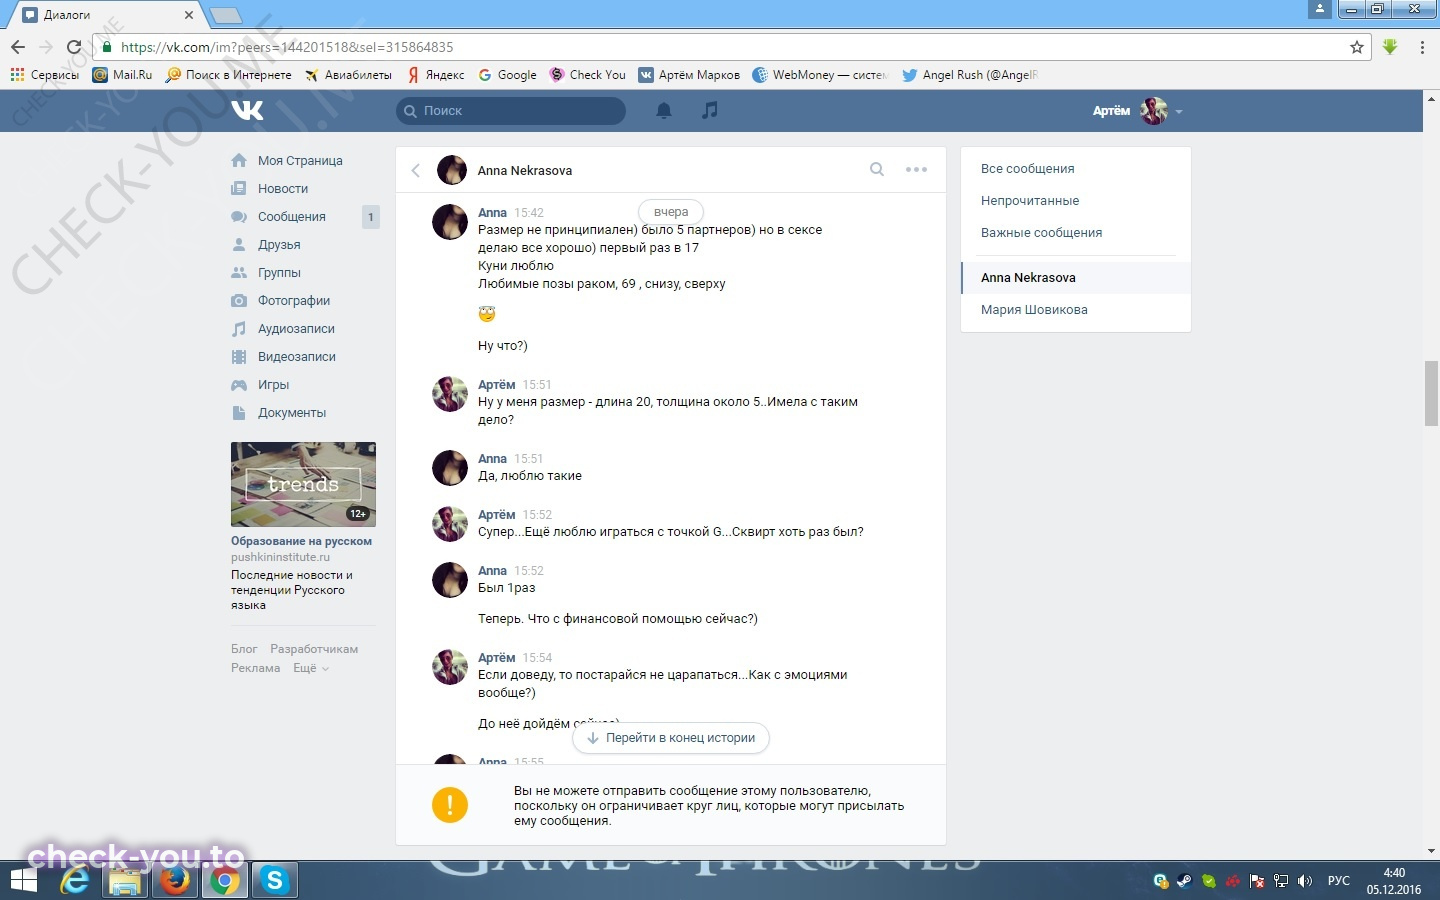
Task: Open the Авиабилеты bookmark
Action: point(348,75)
